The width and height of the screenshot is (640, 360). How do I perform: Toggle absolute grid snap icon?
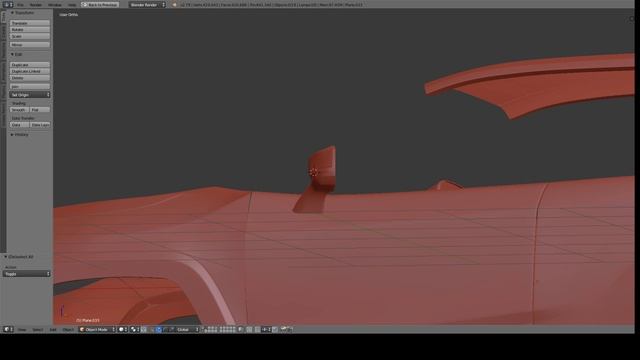[x=275, y=329]
